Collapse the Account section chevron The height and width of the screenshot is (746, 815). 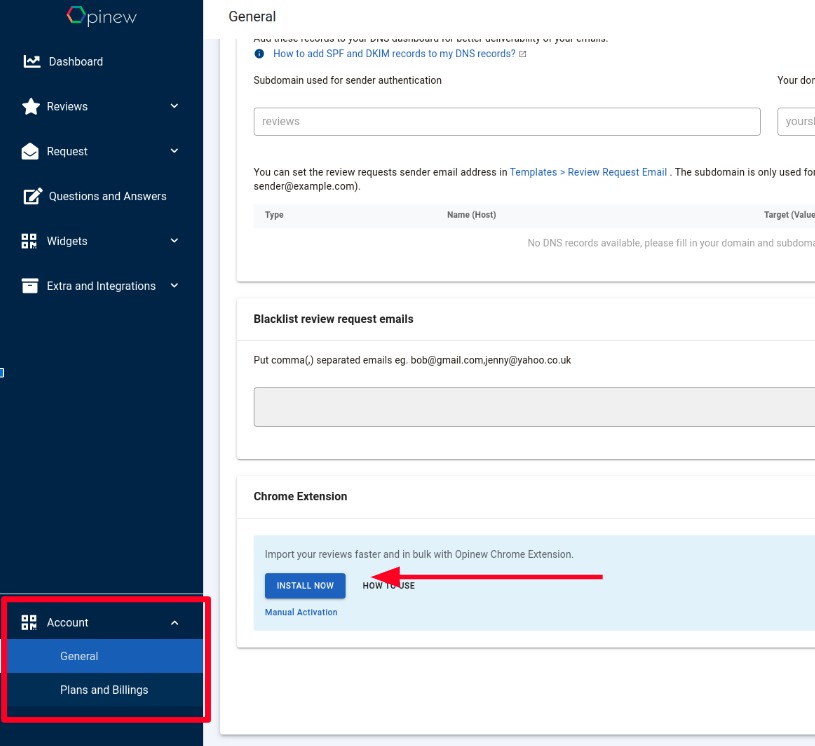coord(174,622)
